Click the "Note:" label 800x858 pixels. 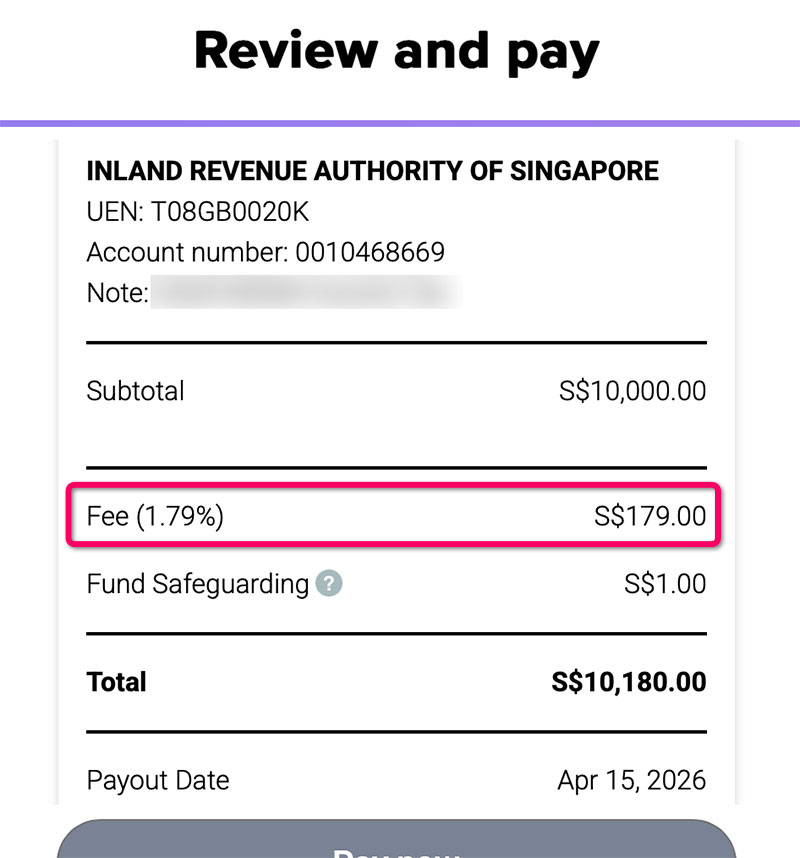pos(117,293)
